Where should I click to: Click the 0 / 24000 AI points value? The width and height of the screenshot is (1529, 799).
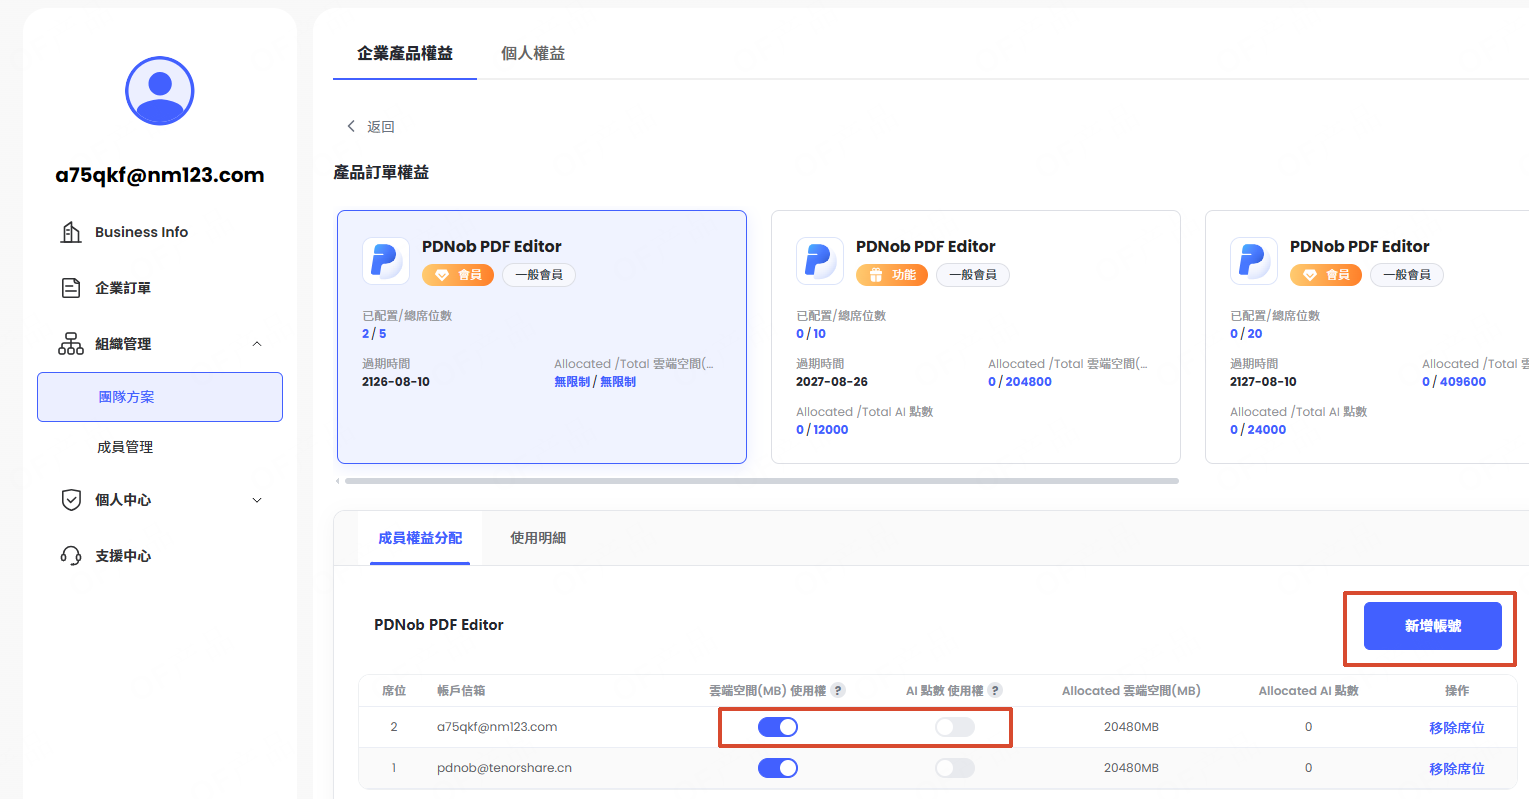[x=1258, y=430]
